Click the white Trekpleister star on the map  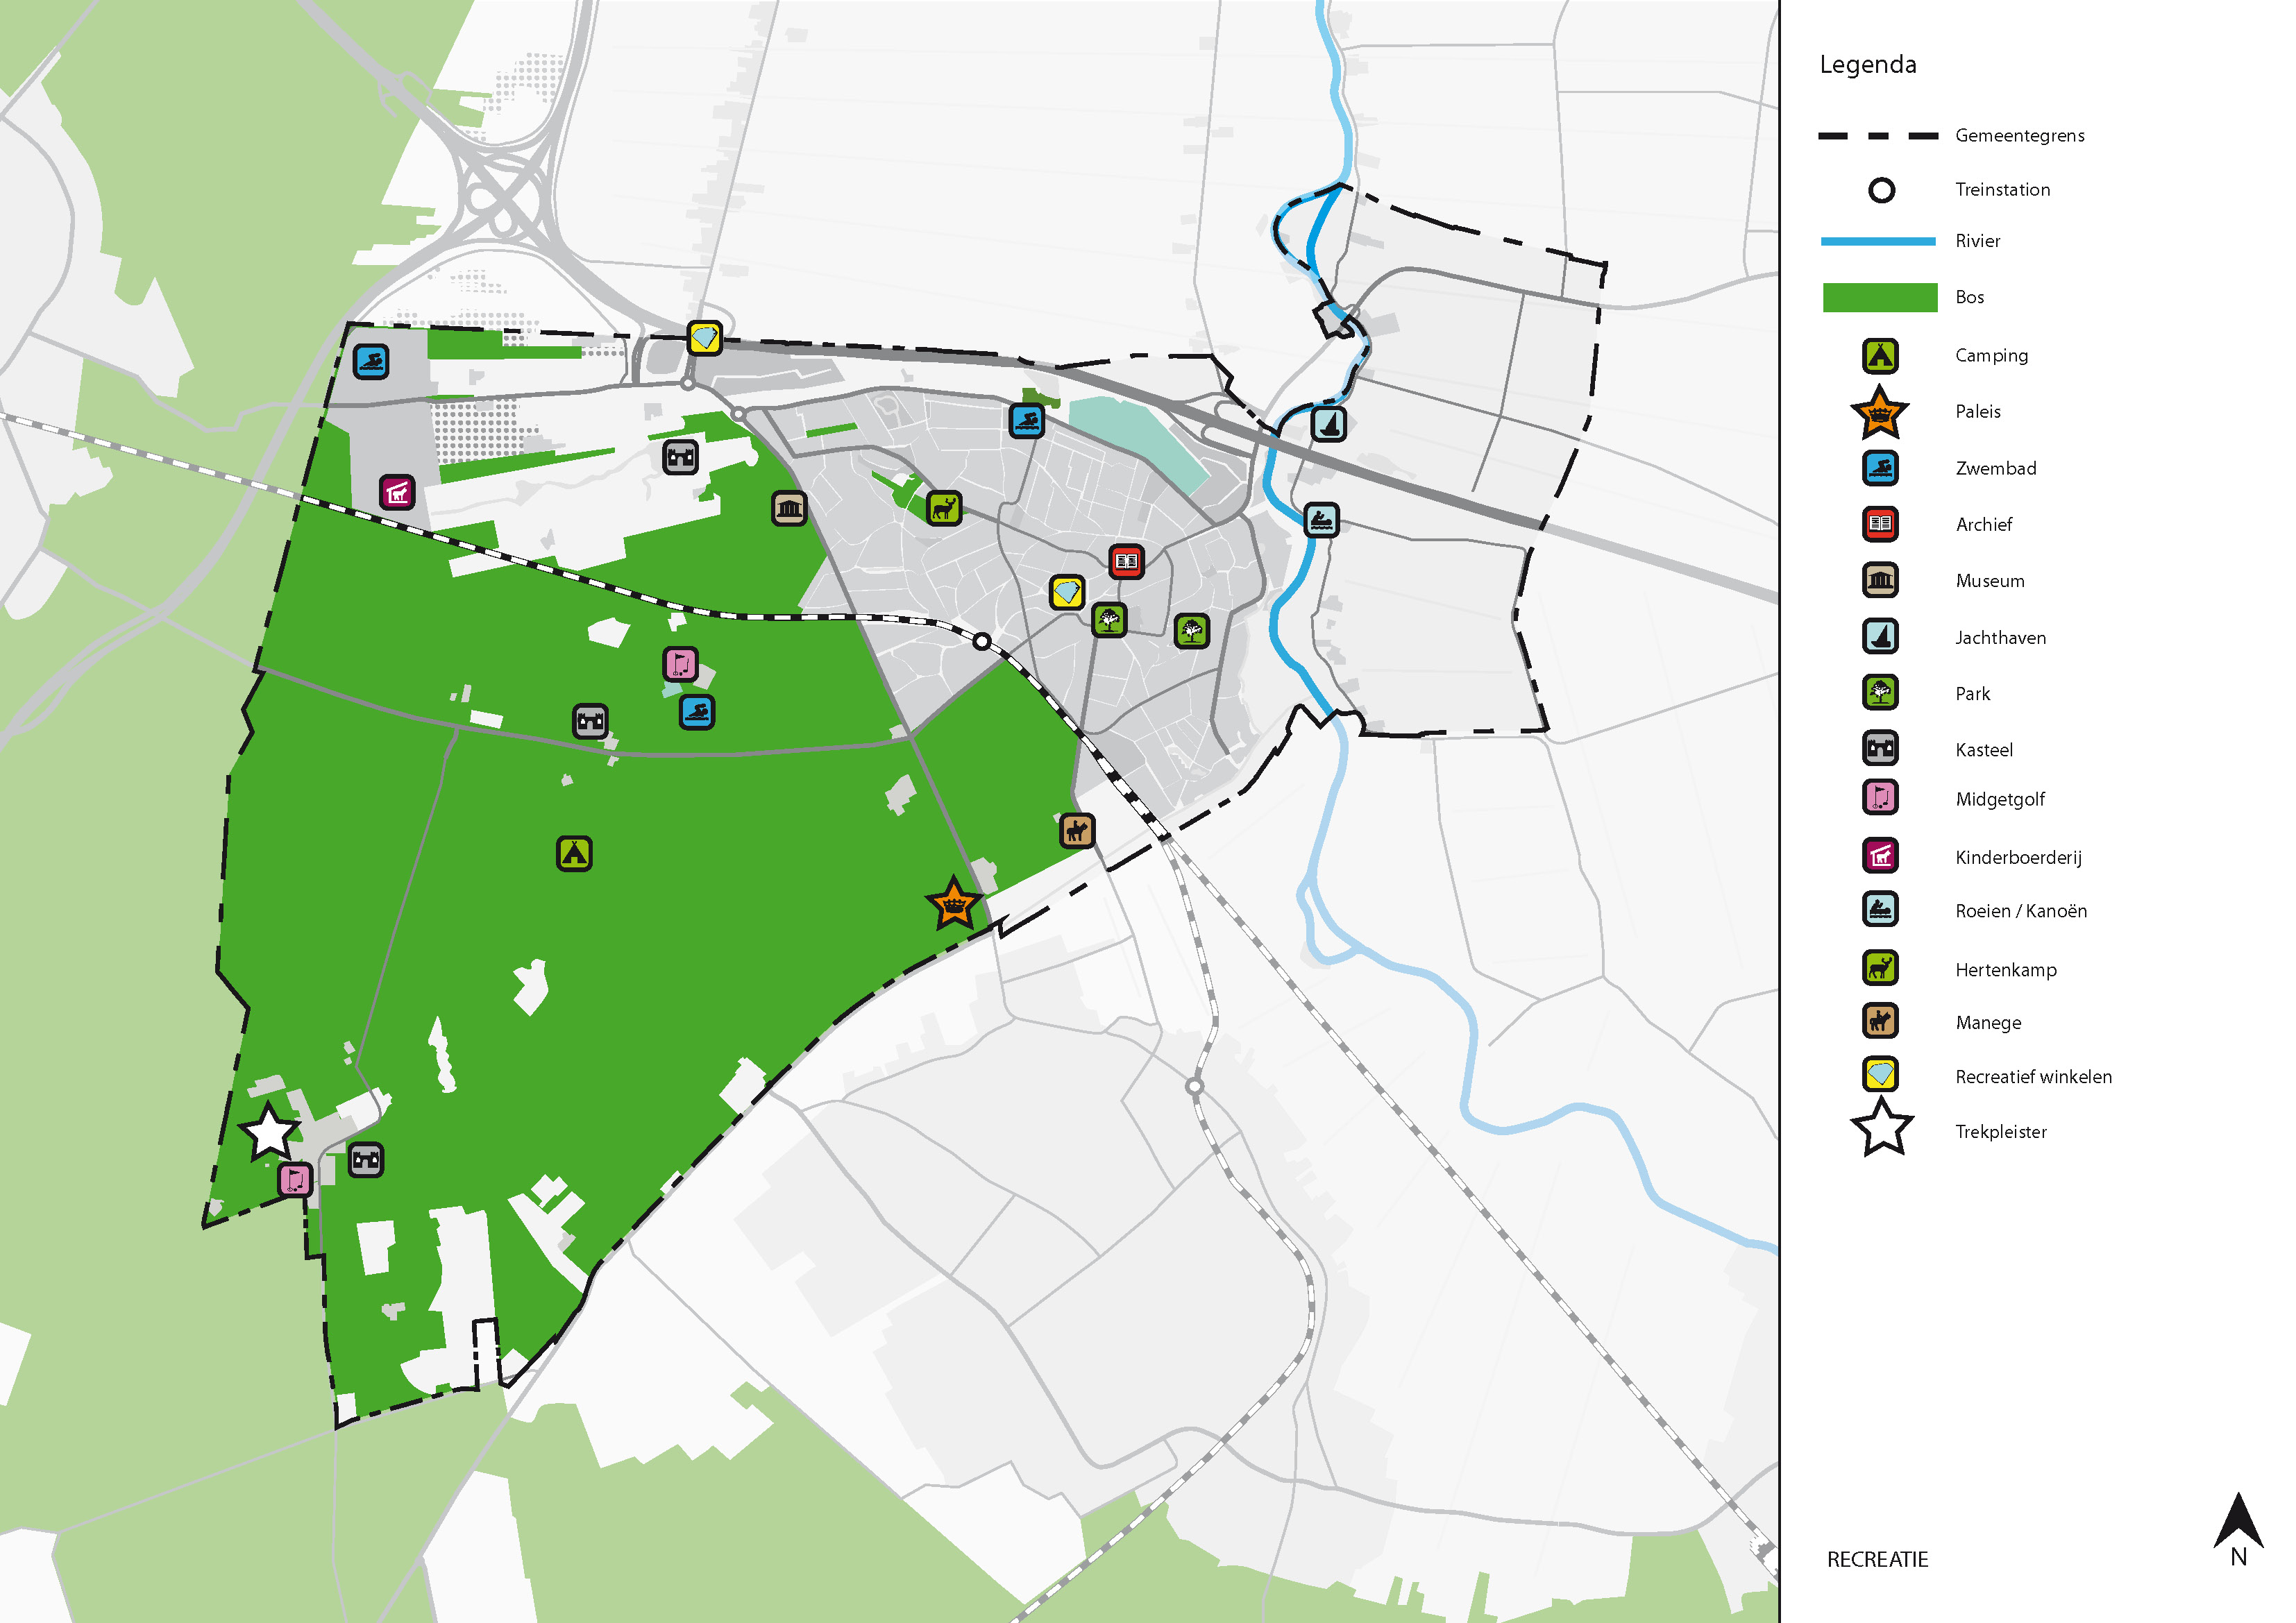(x=269, y=1132)
